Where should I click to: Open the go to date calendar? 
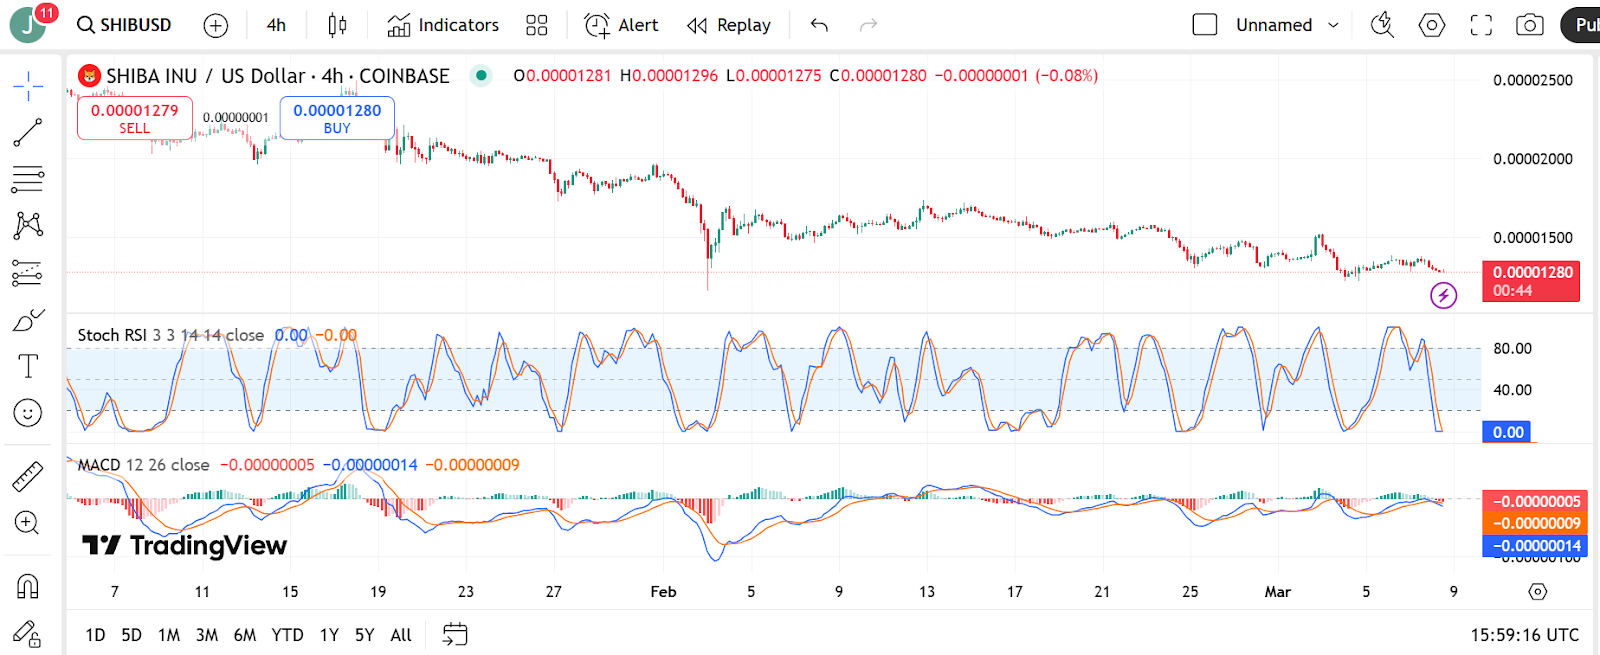tap(455, 634)
